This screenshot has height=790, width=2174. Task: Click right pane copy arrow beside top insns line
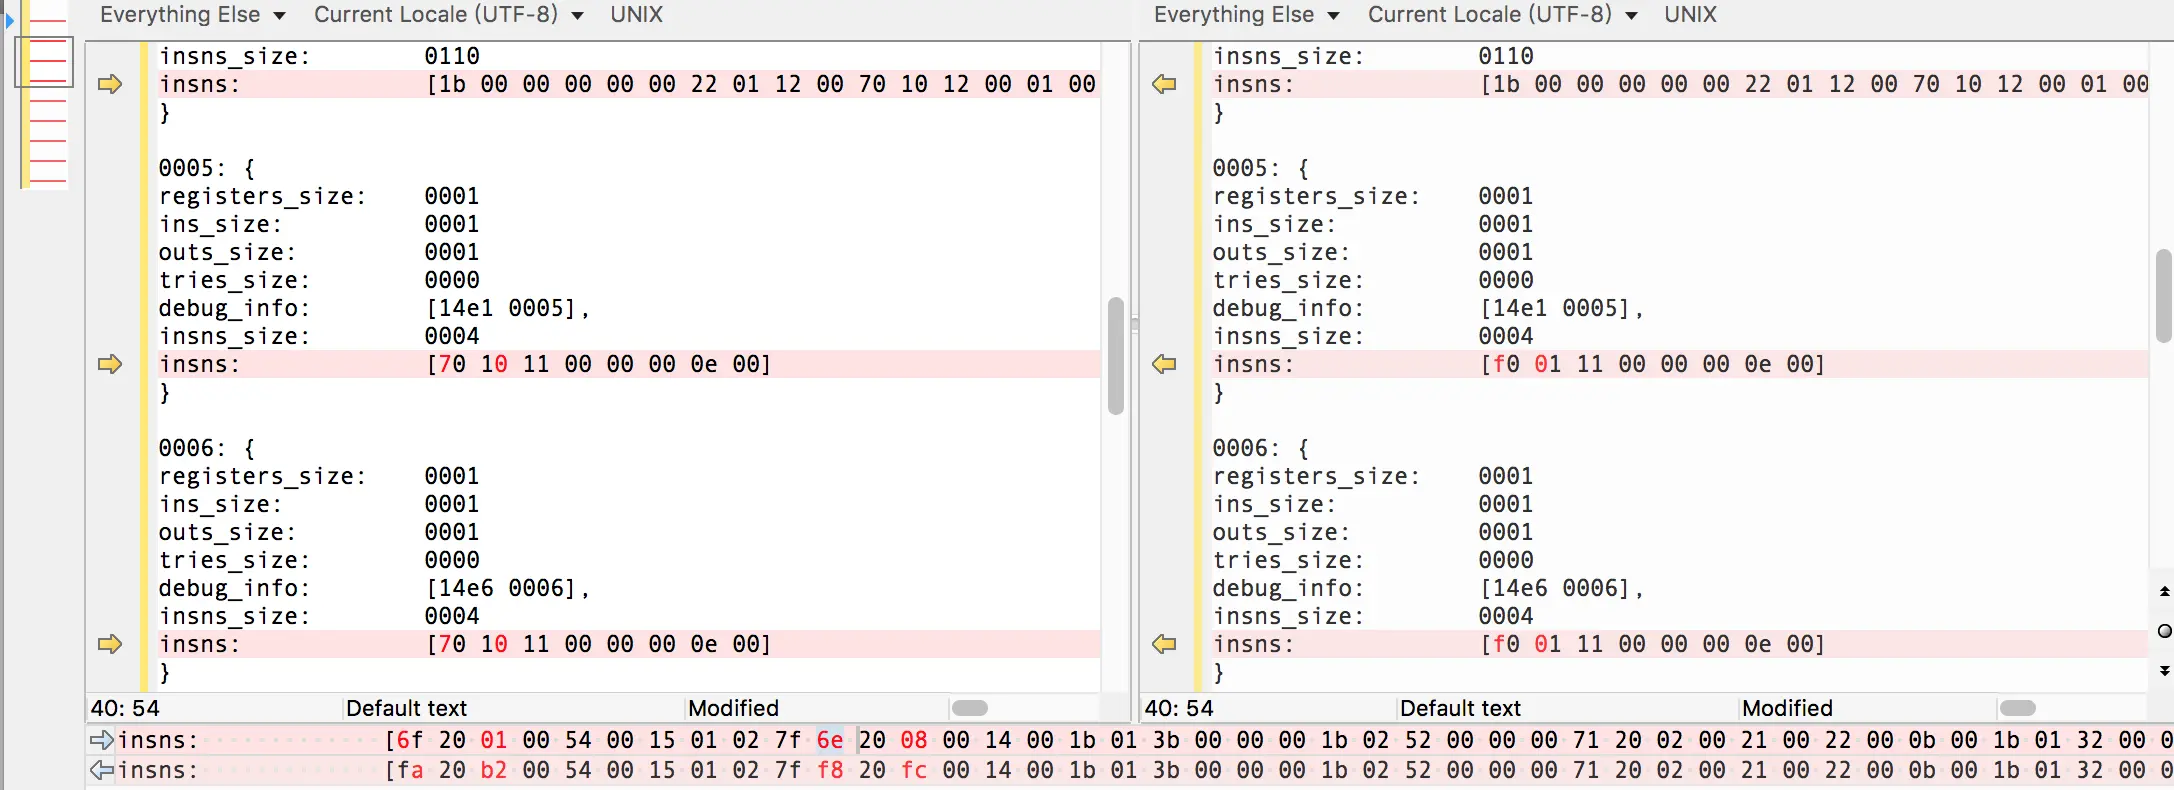(x=1164, y=84)
